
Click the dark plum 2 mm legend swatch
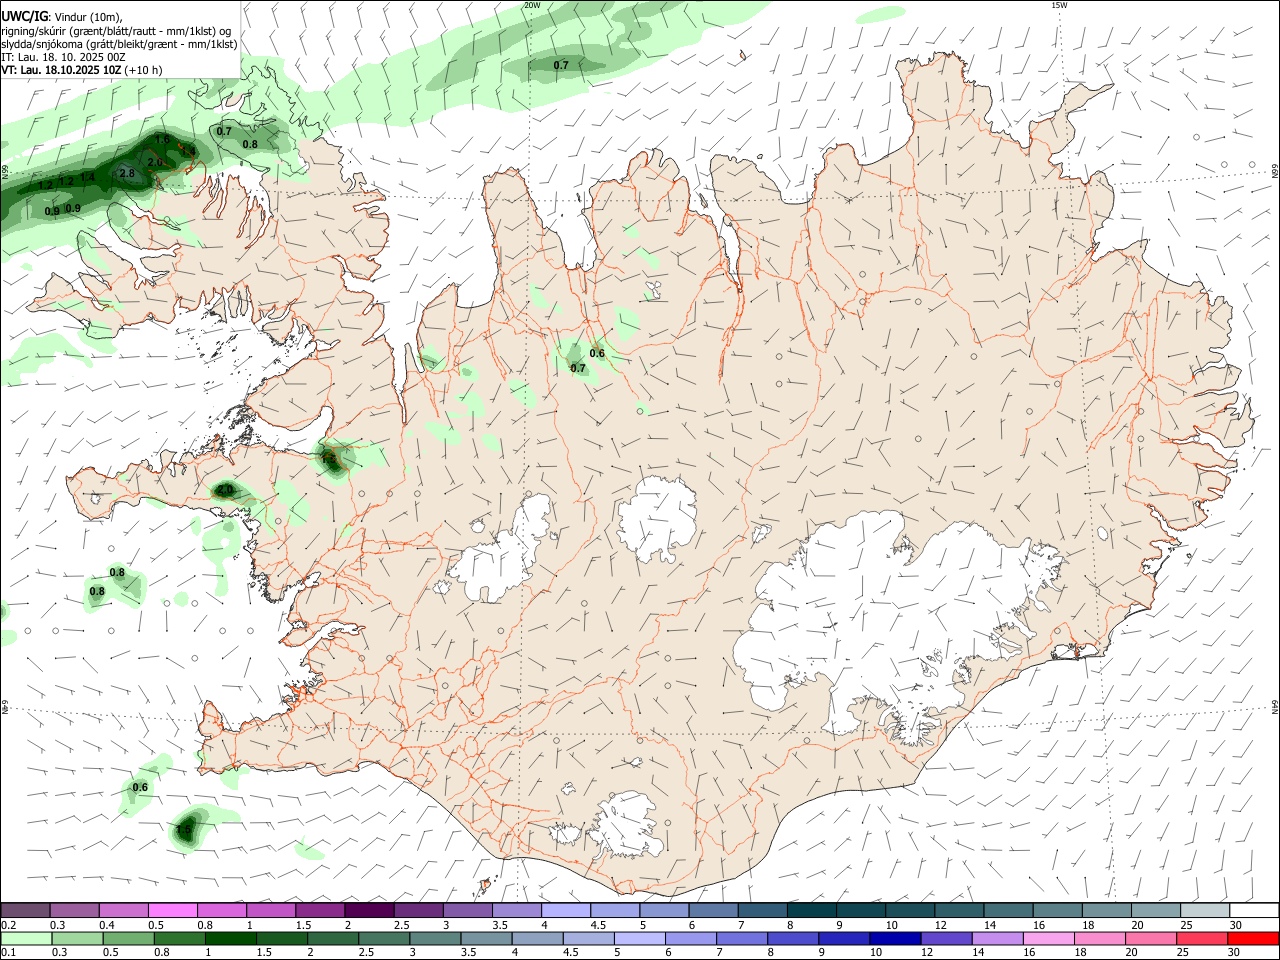[369, 910]
